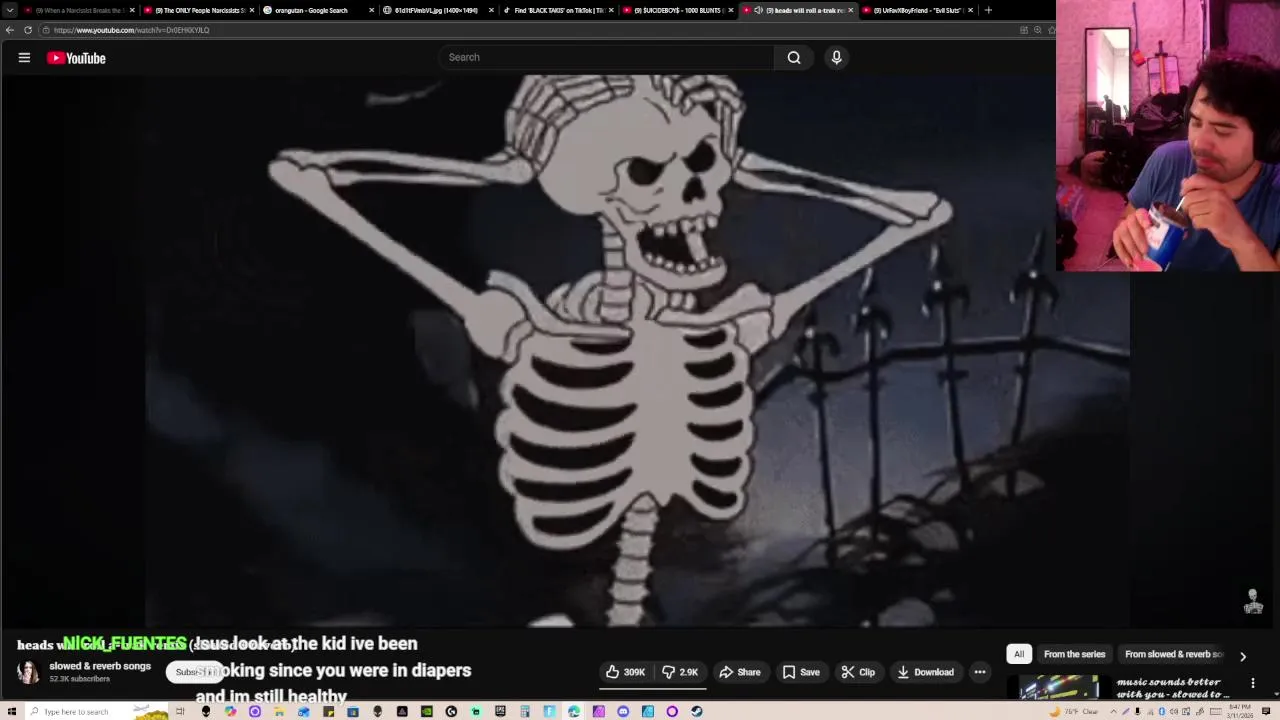Switch to the When a Narcissist Breaks tab
The image size is (1280, 720).
78,10
